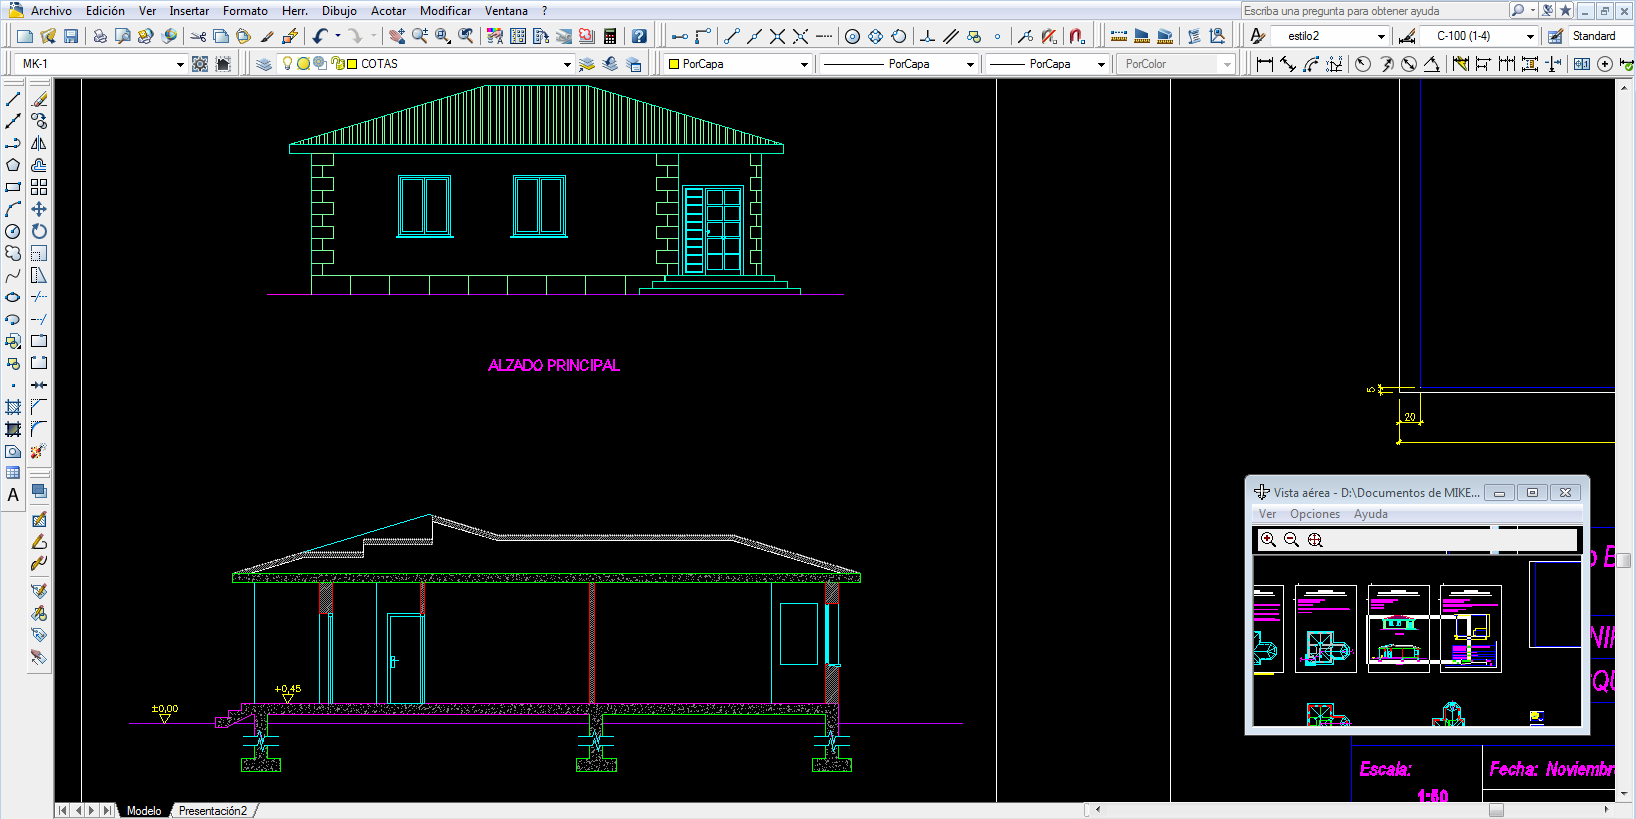Viewport: 1636px width, 819px height.
Task: Click the Save drawing icon
Action: click(x=71, y=36)
